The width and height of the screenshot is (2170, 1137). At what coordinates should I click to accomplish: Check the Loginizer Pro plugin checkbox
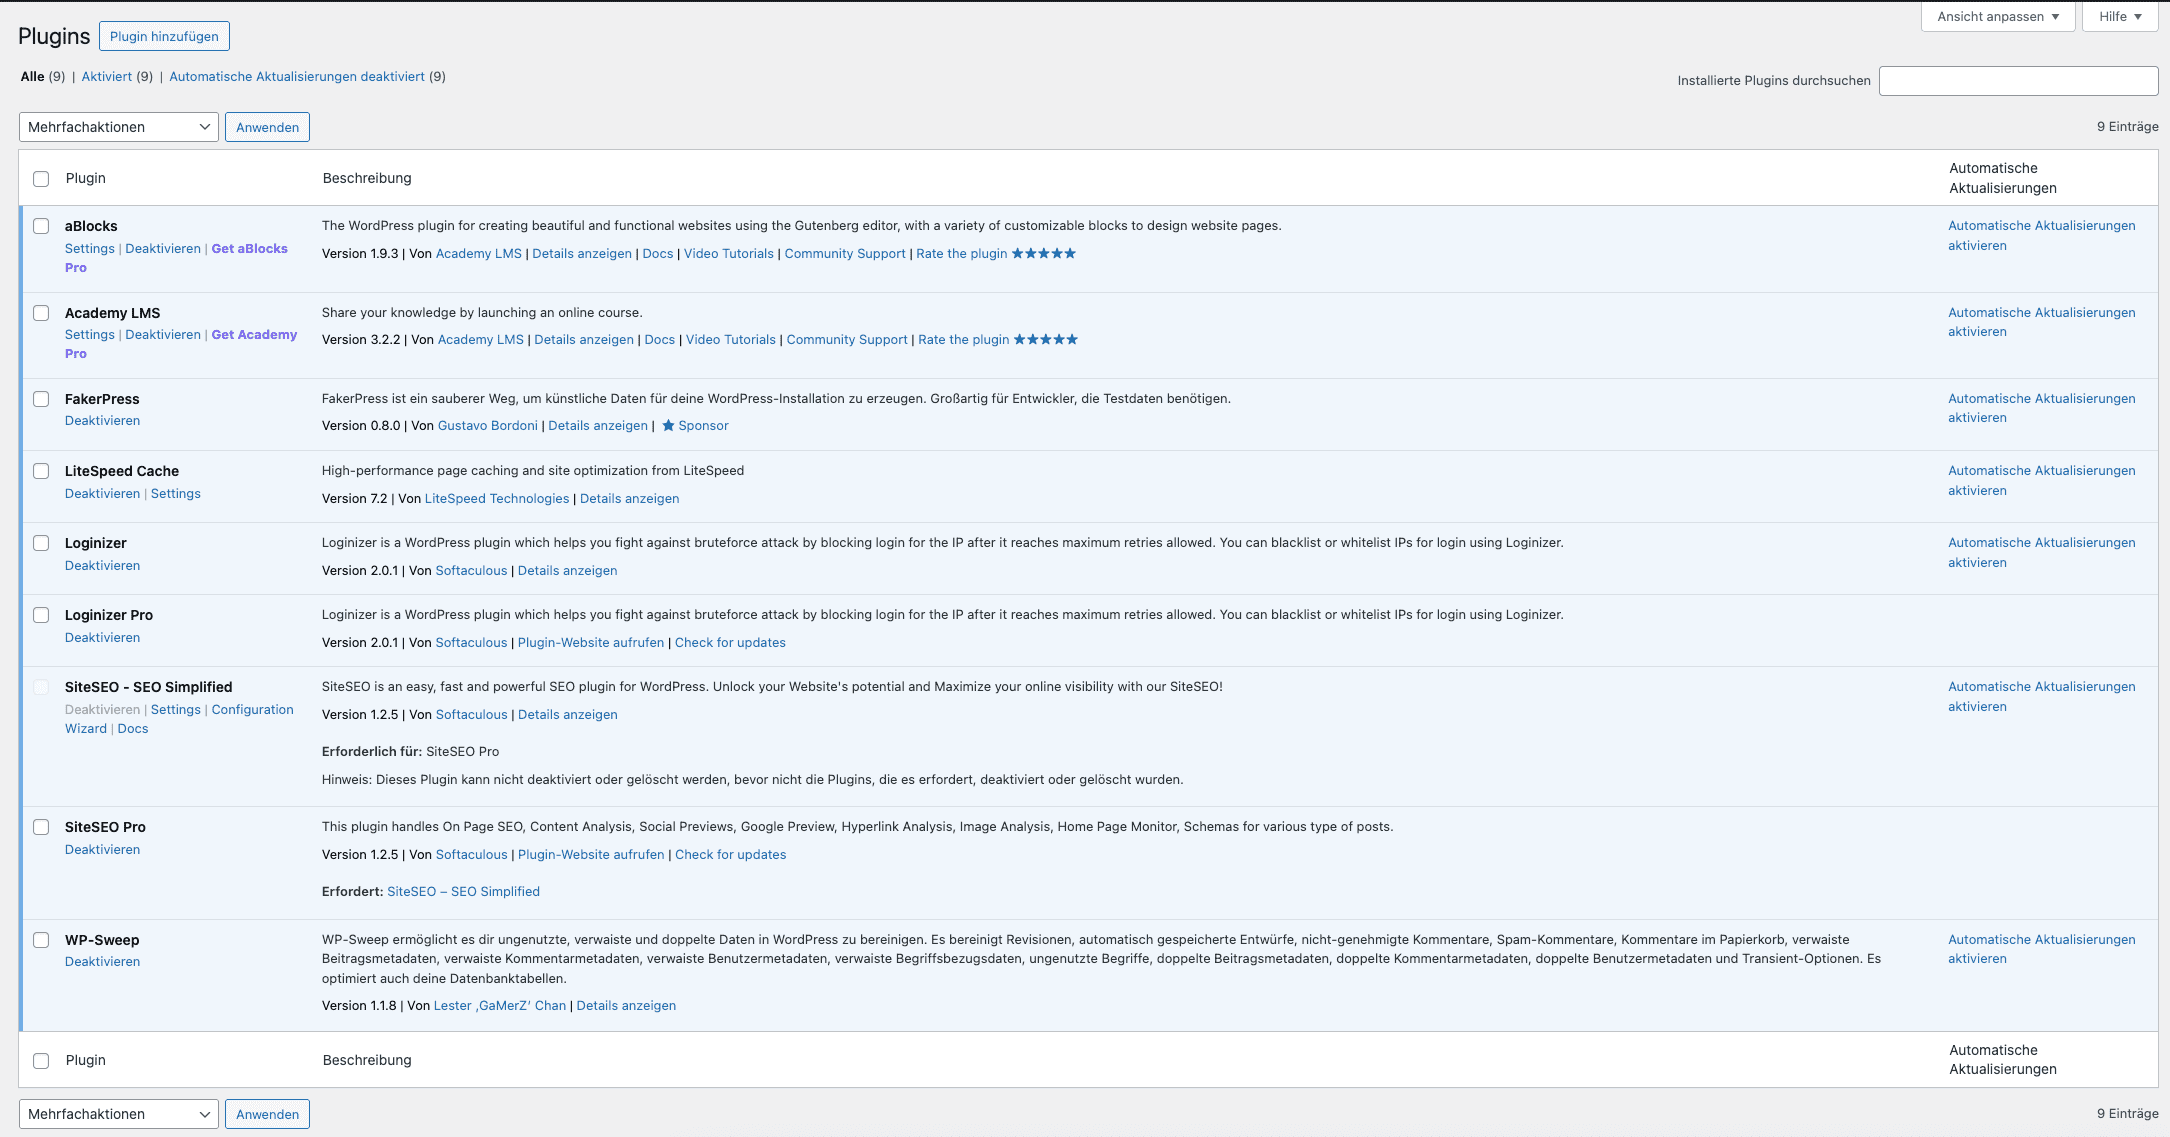tap(41, 615)
